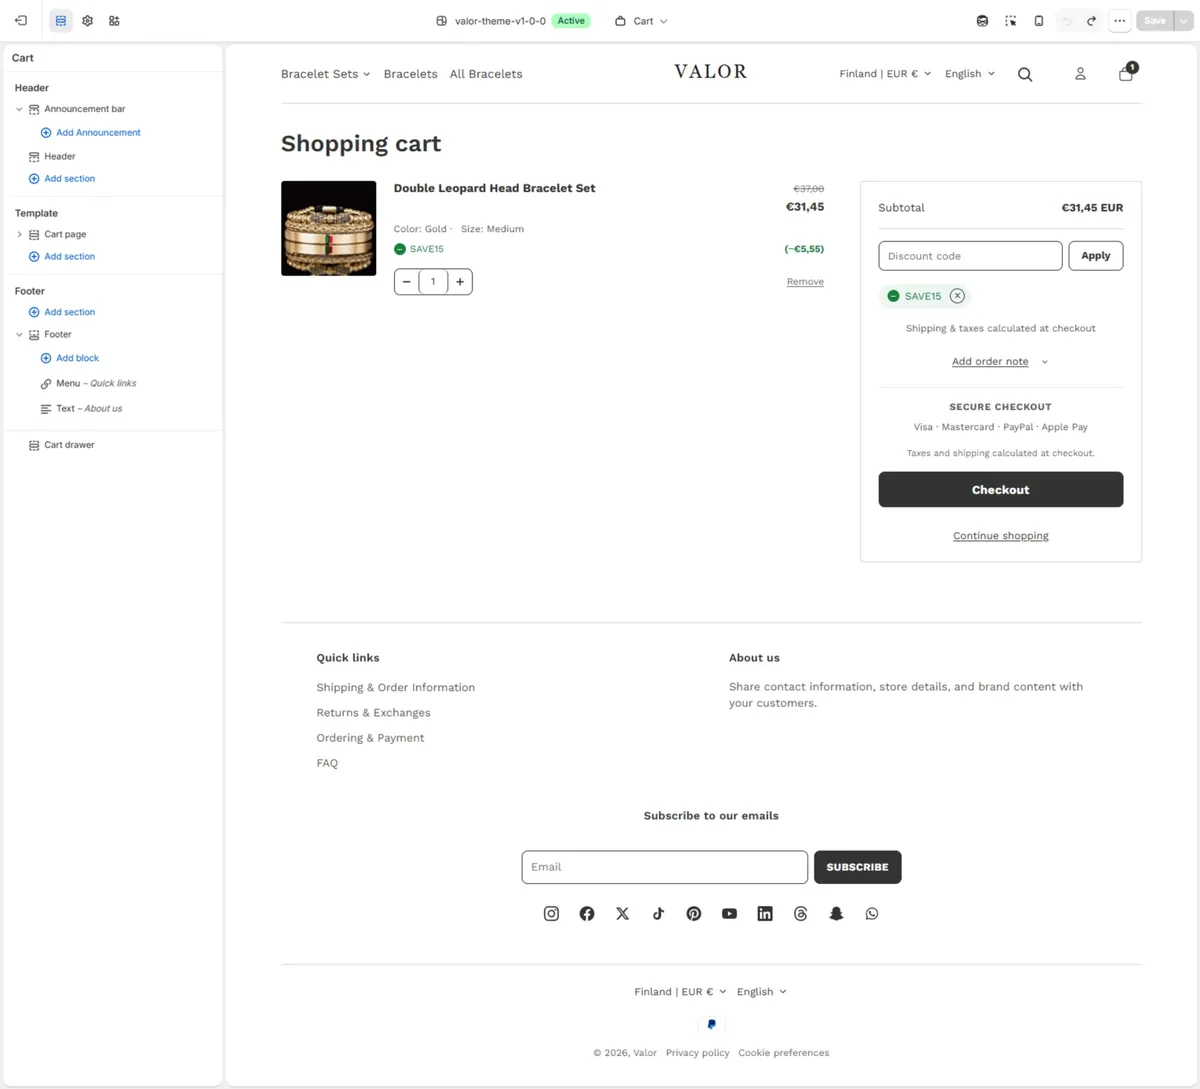Select the Sections panel icon

click(61, 20)
